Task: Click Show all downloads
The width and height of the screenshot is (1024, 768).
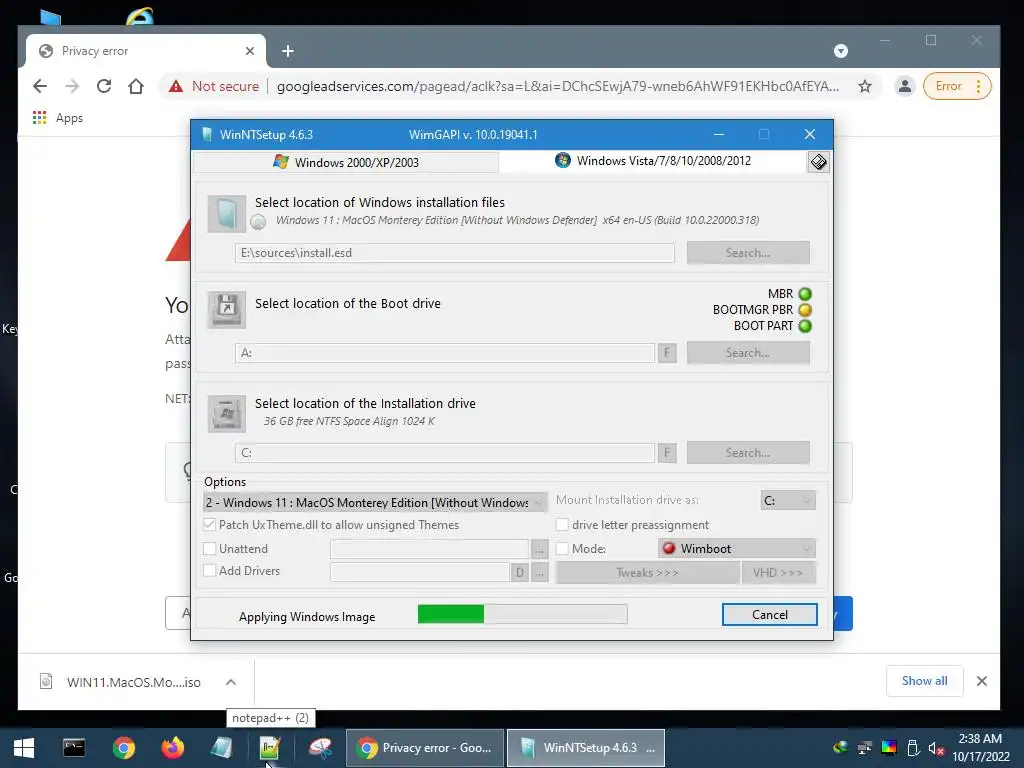Action: (924, 681)
